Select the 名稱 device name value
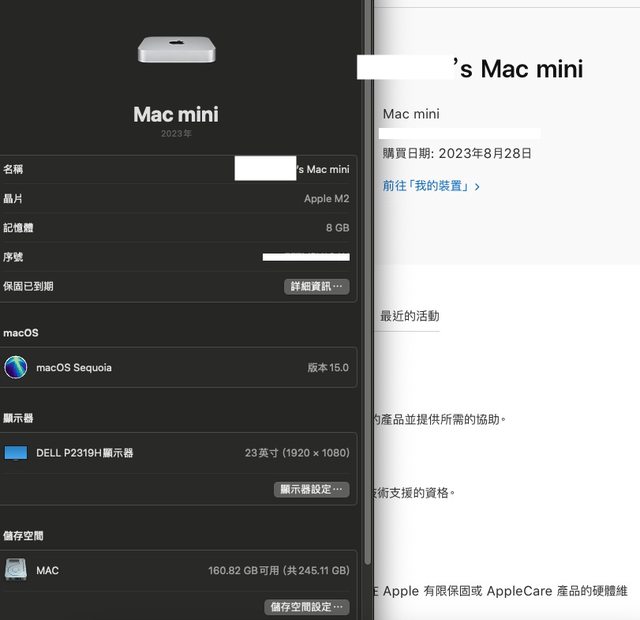Image resolution: width=640 pixels, height=620 pixels. [292, 170]
